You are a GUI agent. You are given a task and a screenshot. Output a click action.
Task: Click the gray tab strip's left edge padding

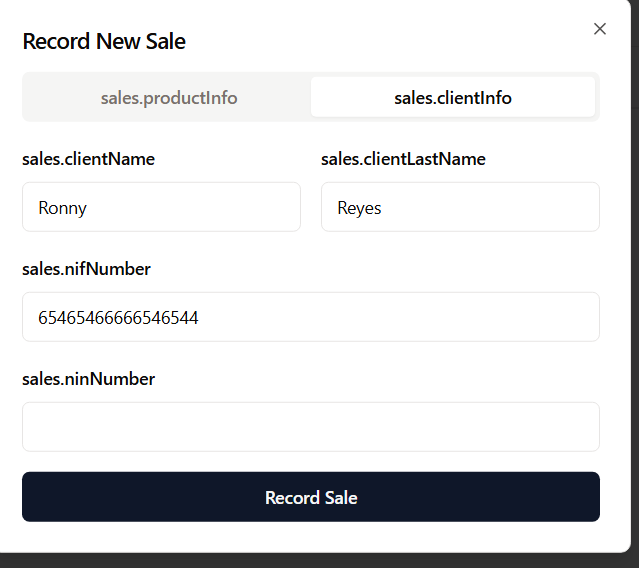tap(25, 98)
